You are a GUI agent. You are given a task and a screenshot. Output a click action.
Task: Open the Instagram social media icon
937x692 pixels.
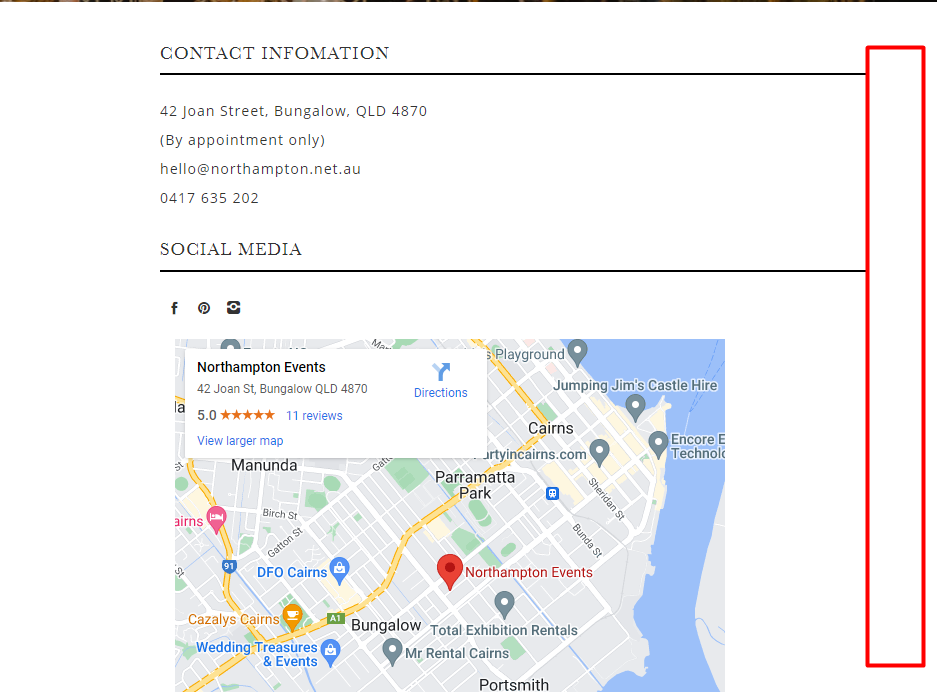click(234, 307)
